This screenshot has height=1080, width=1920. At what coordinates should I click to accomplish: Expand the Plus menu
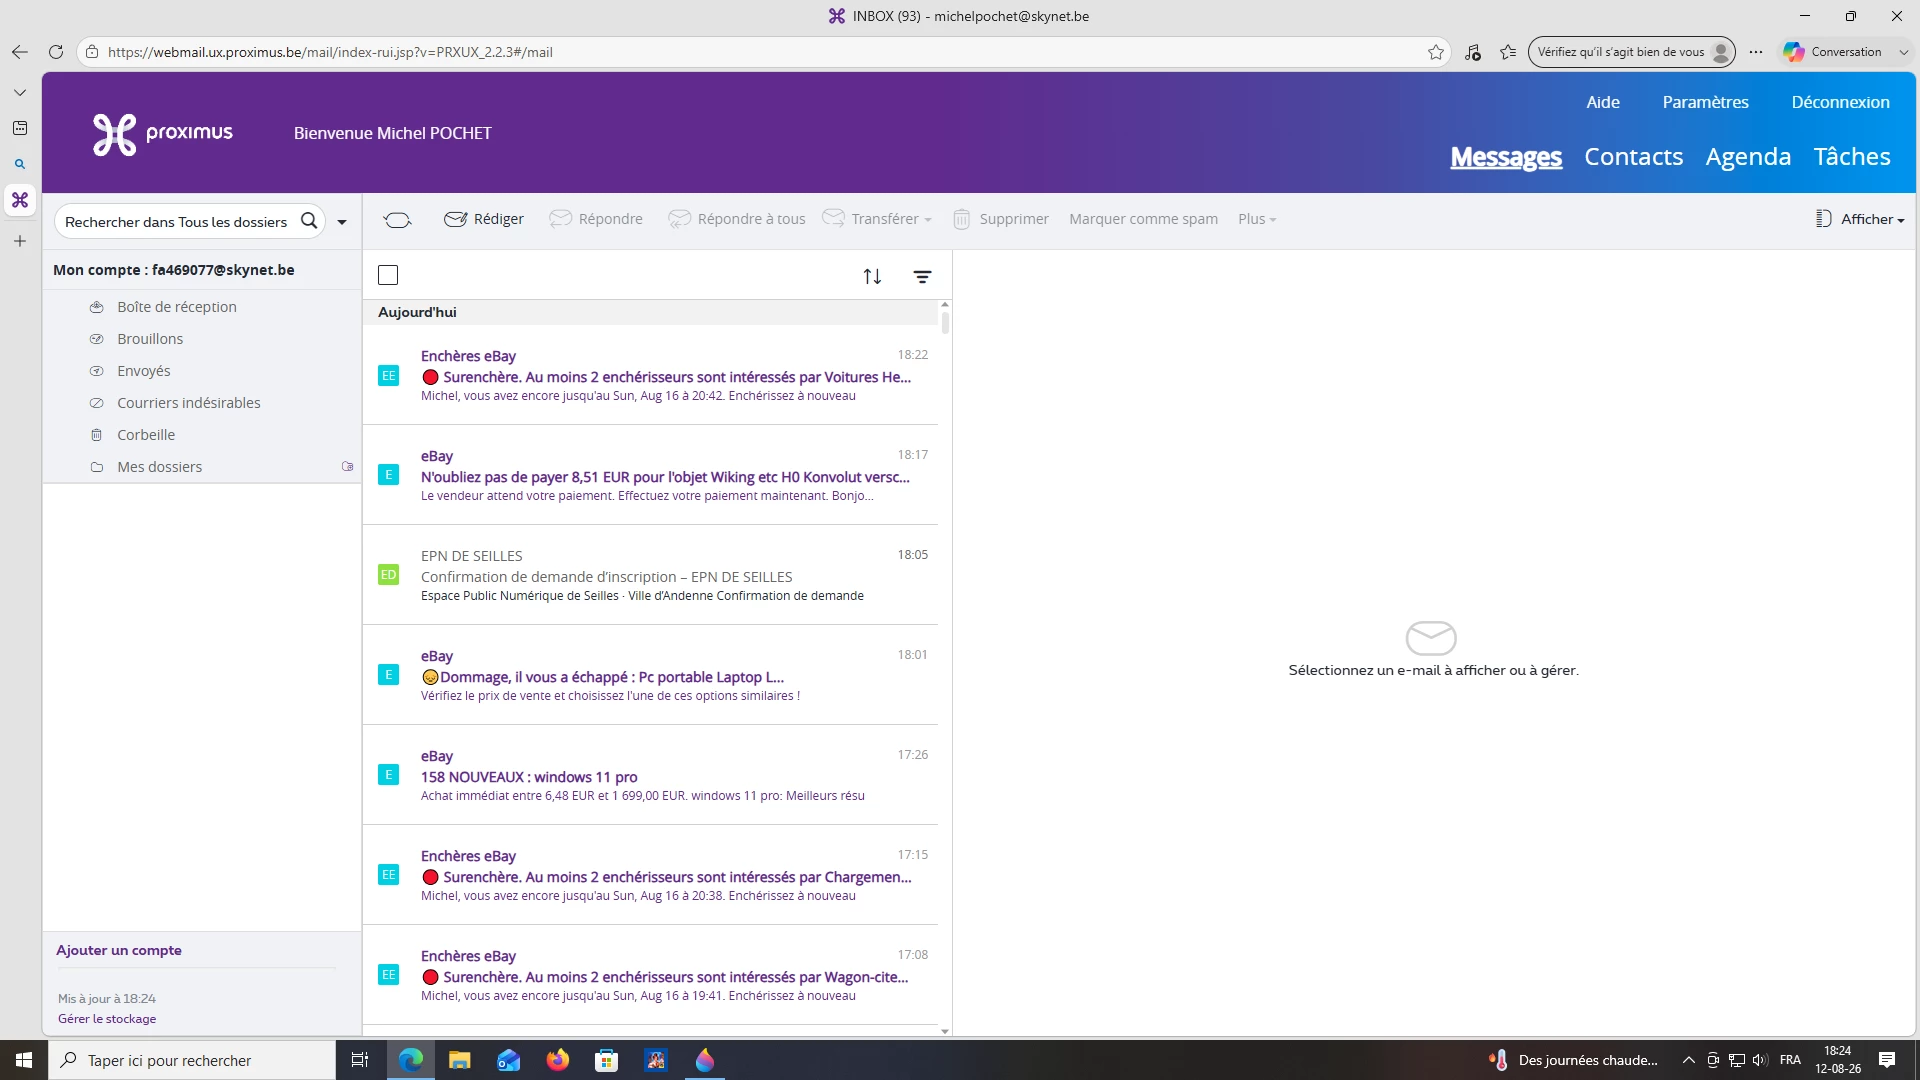click(1257, 219)
